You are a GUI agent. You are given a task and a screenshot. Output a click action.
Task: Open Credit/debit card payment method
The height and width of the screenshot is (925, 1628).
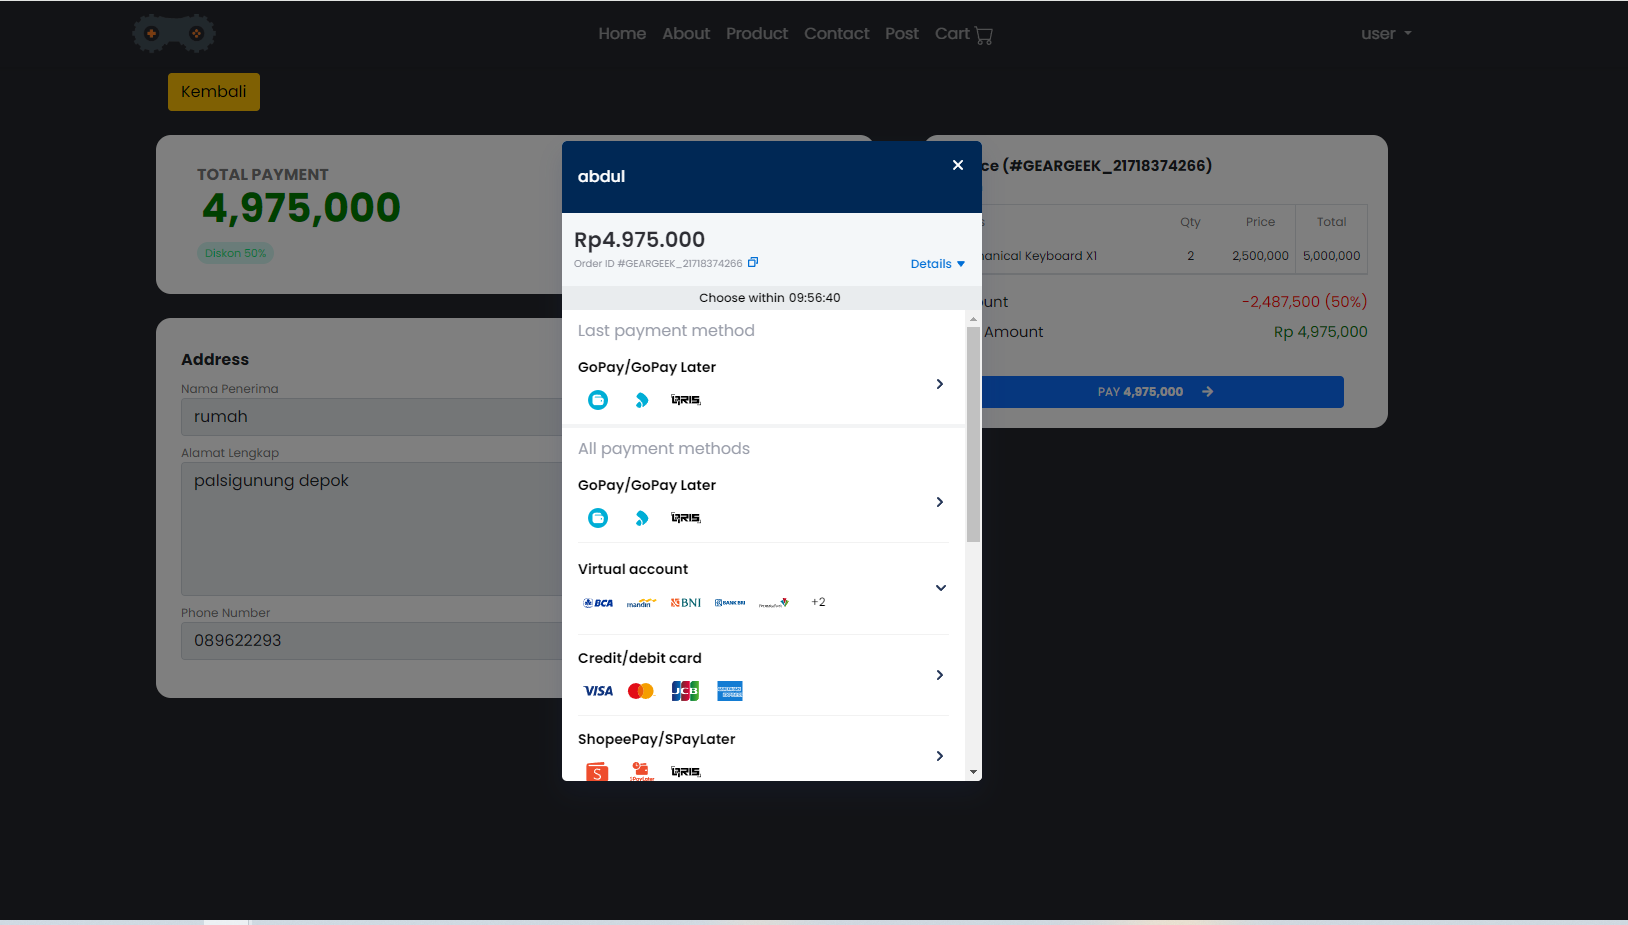(x=762, y=675)
